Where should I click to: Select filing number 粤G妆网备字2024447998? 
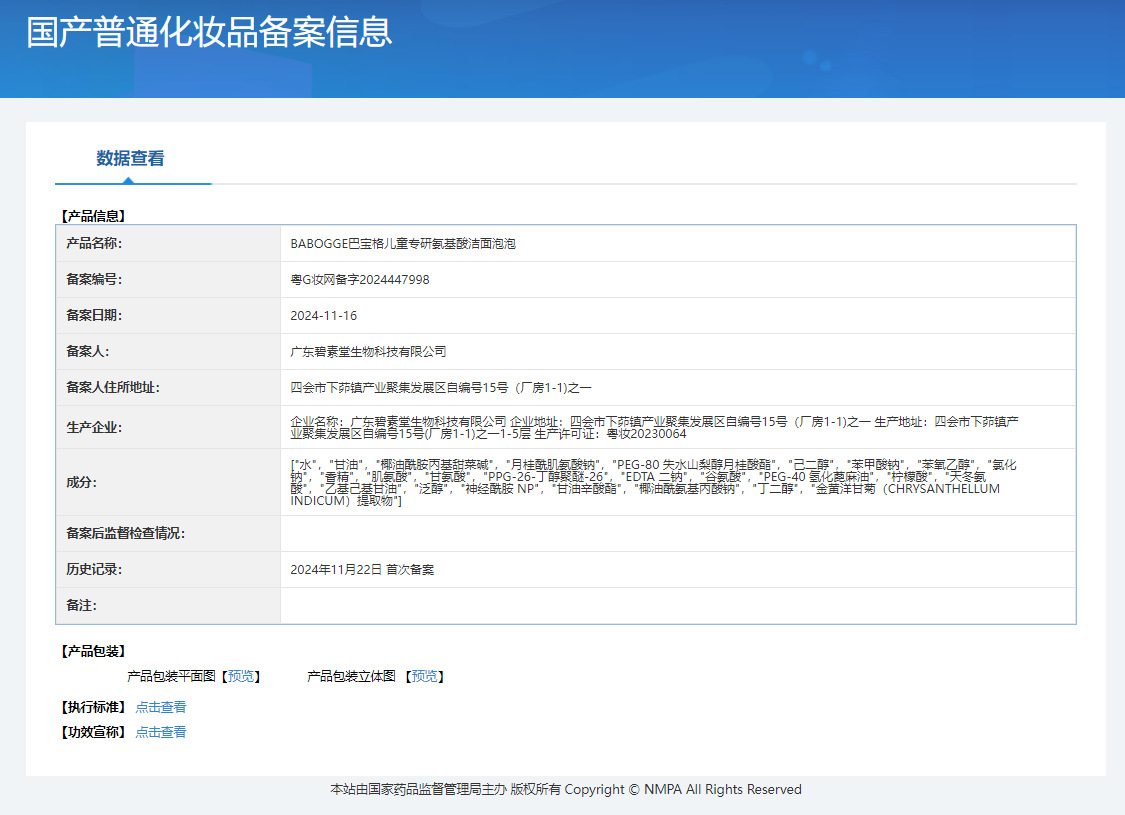point(359,280)
